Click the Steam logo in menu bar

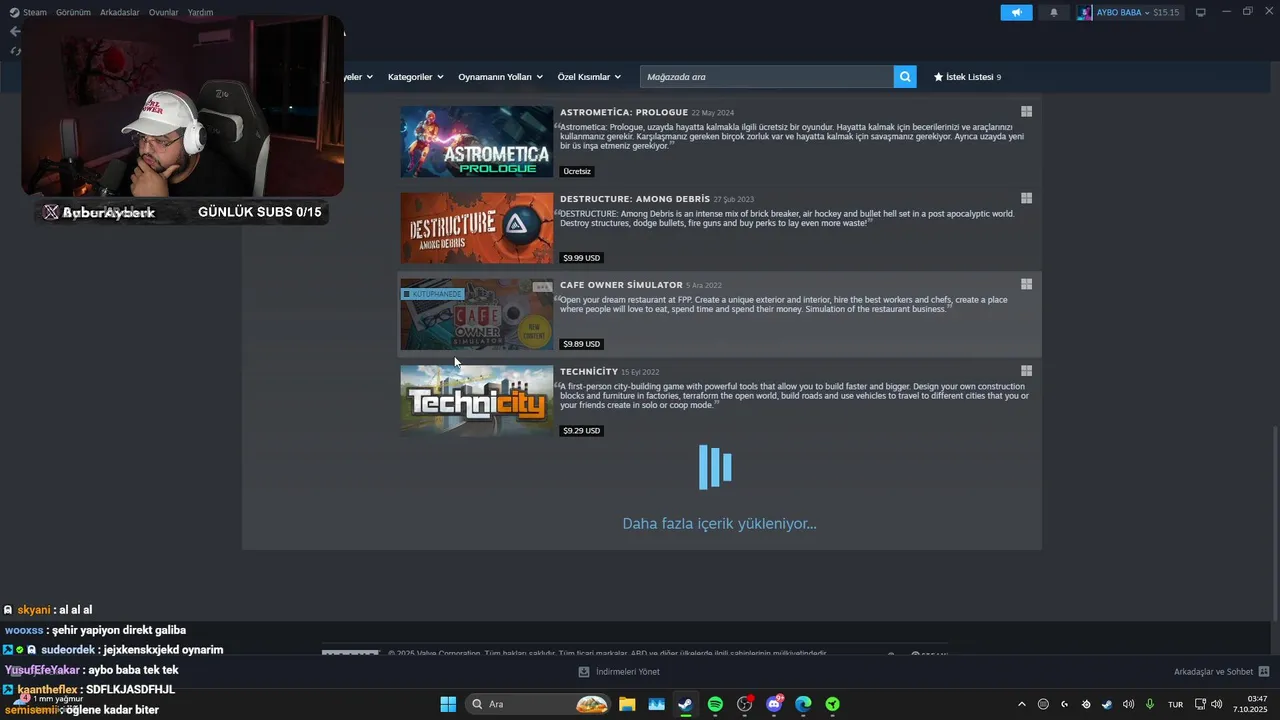click(x=14, y=13)
